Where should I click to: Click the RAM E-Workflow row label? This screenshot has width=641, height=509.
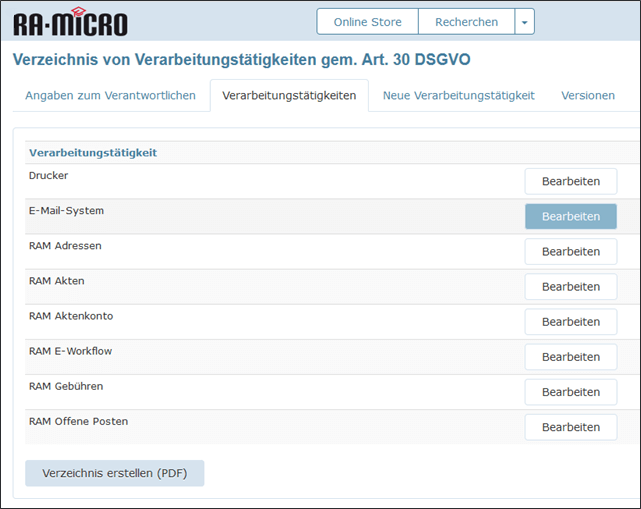[x=70, y=351]
